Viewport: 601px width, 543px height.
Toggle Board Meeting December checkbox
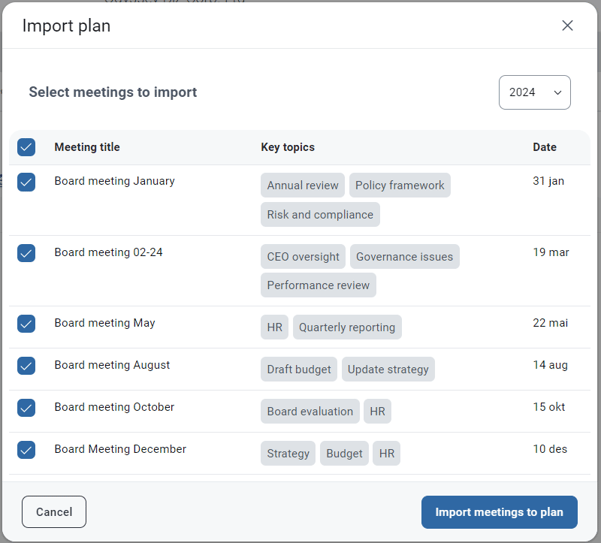tap(26, 450)
